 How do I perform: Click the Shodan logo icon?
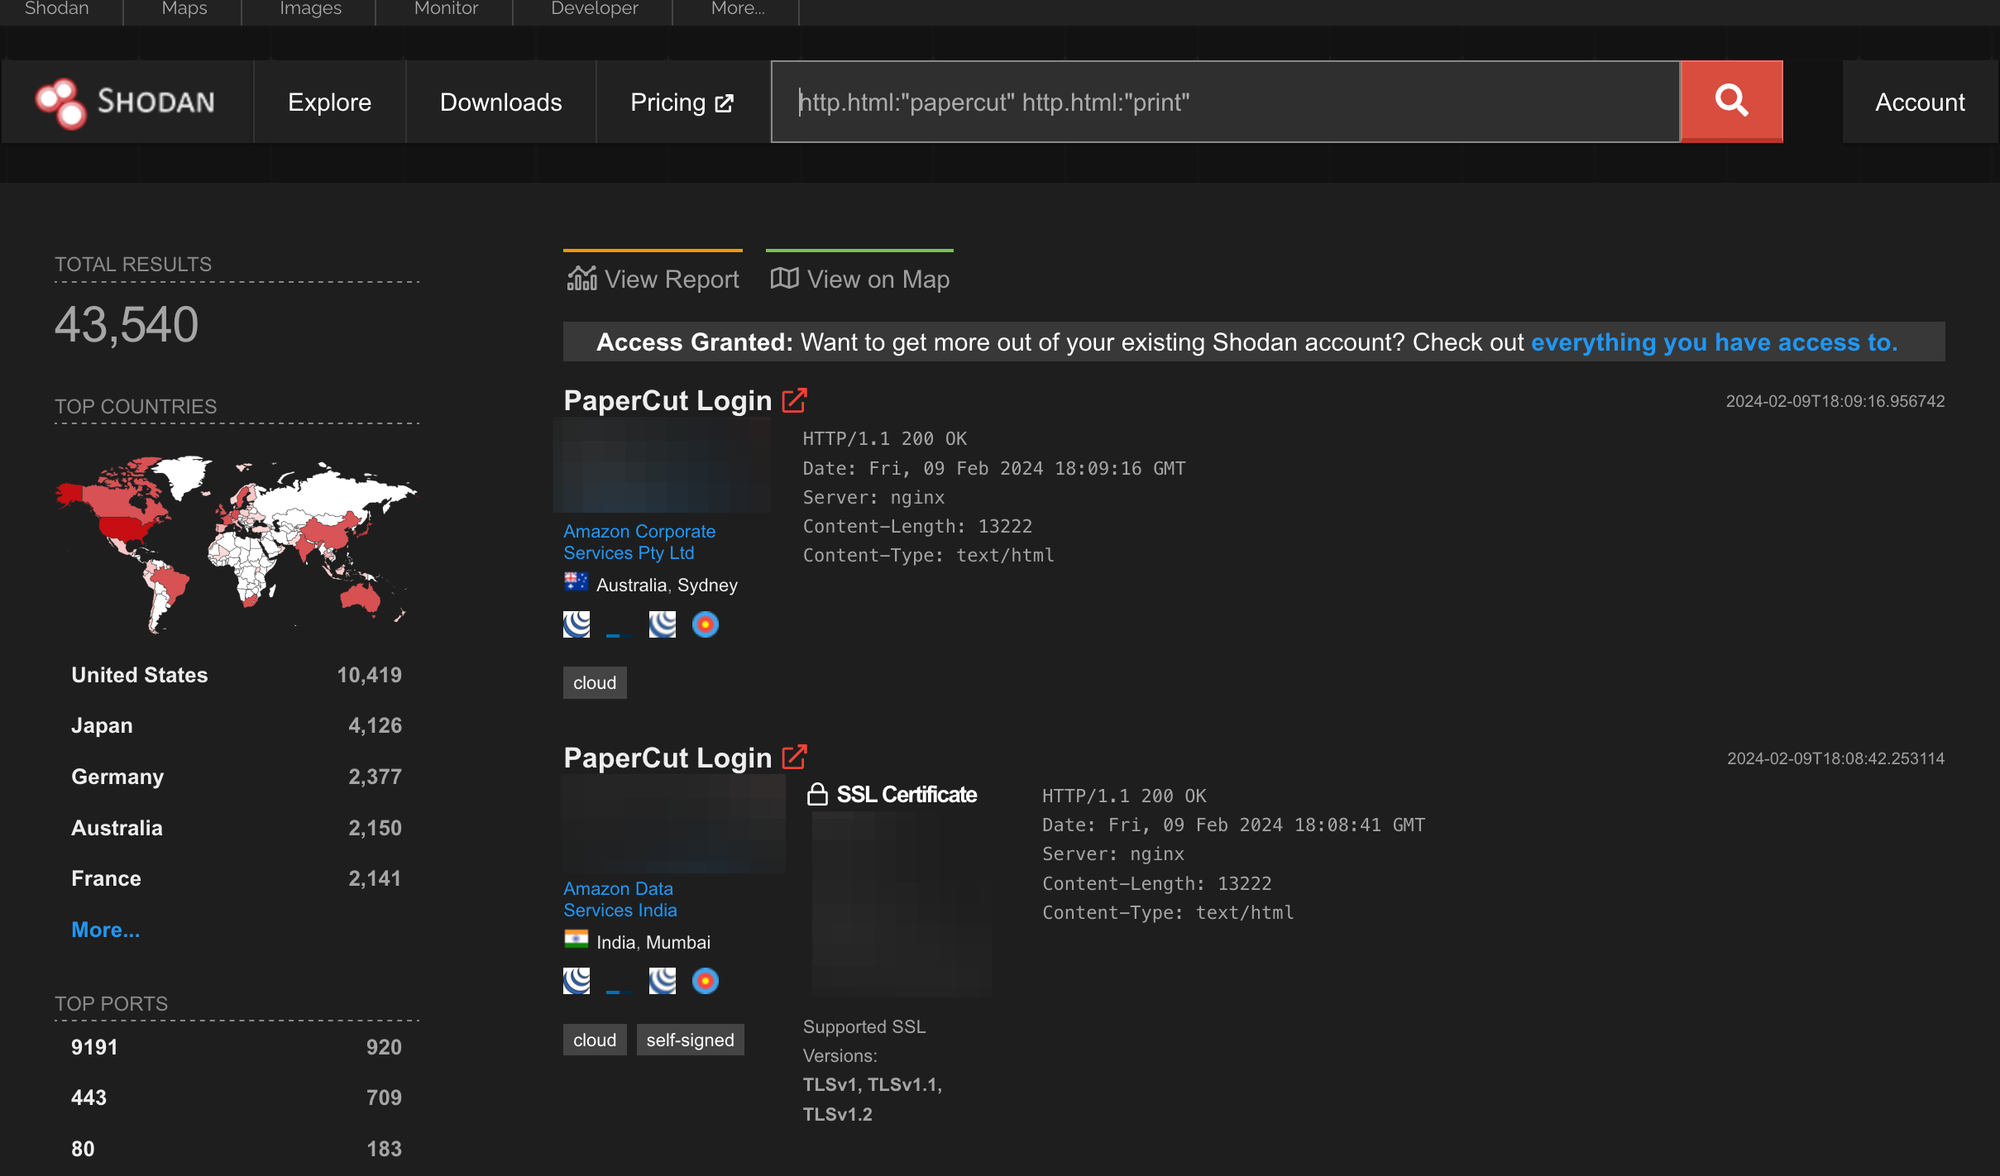click(x=61, y=103)
